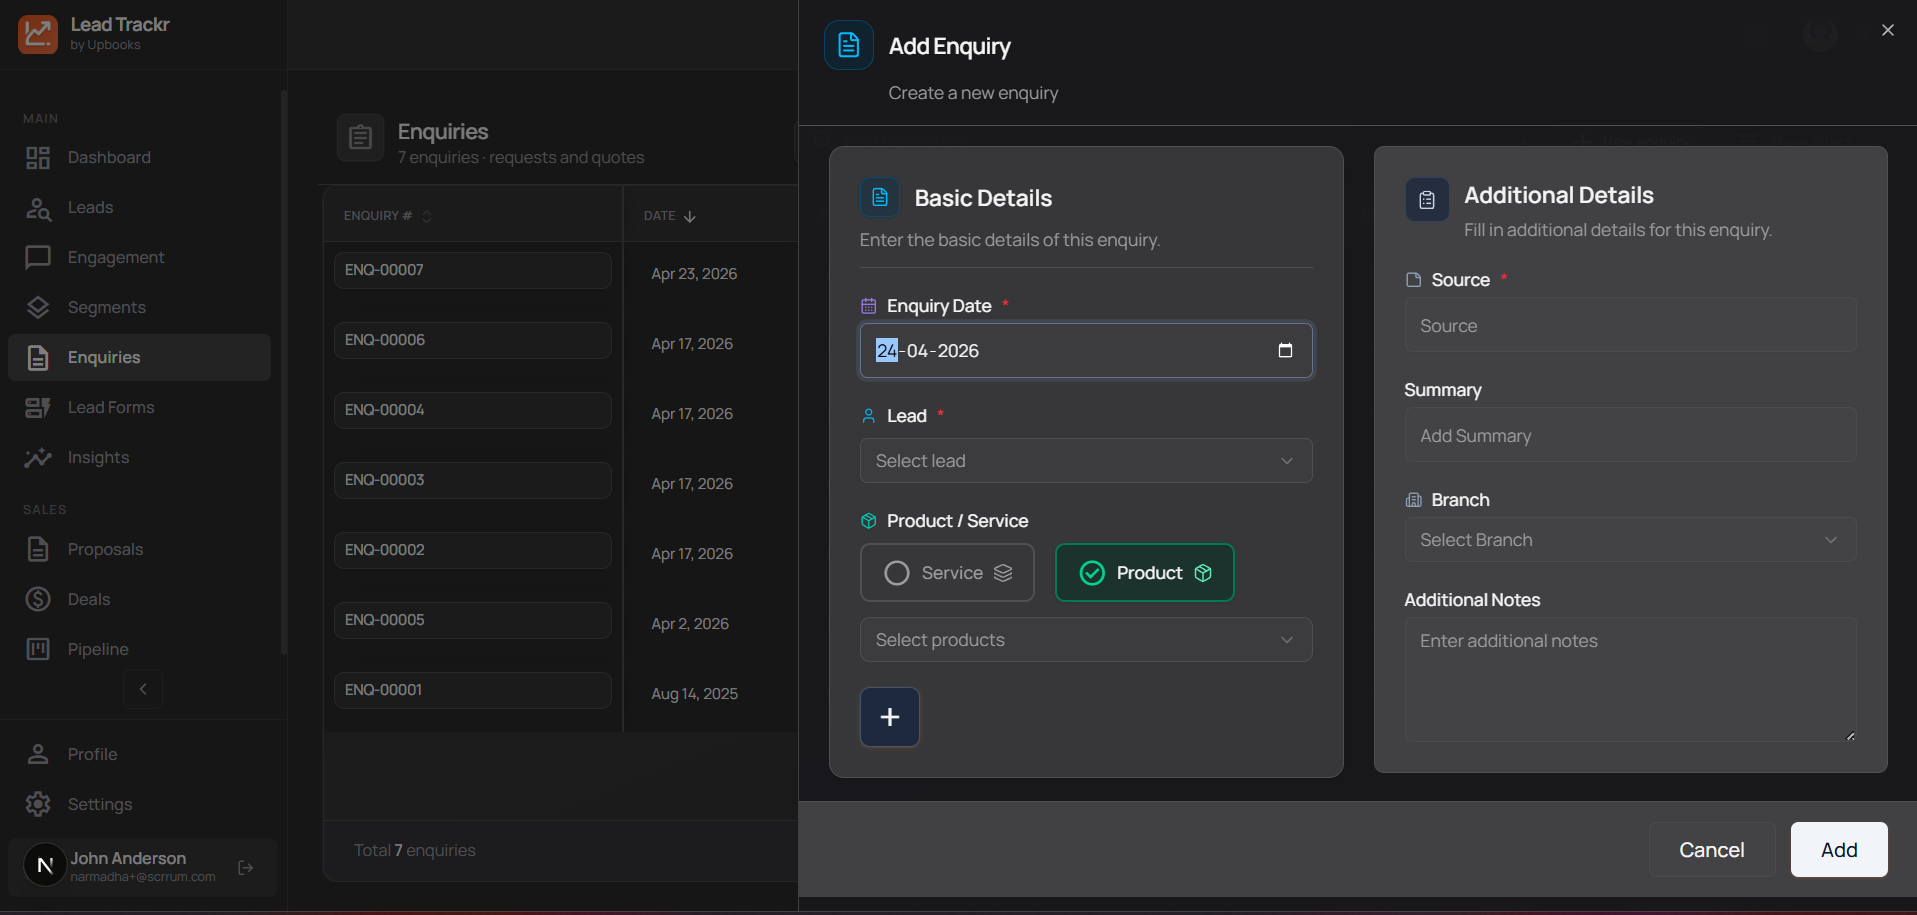The height and width of the screenshot is (915, 1917).
Task: Open Settings gear in the sidebar
Action: 38,804
